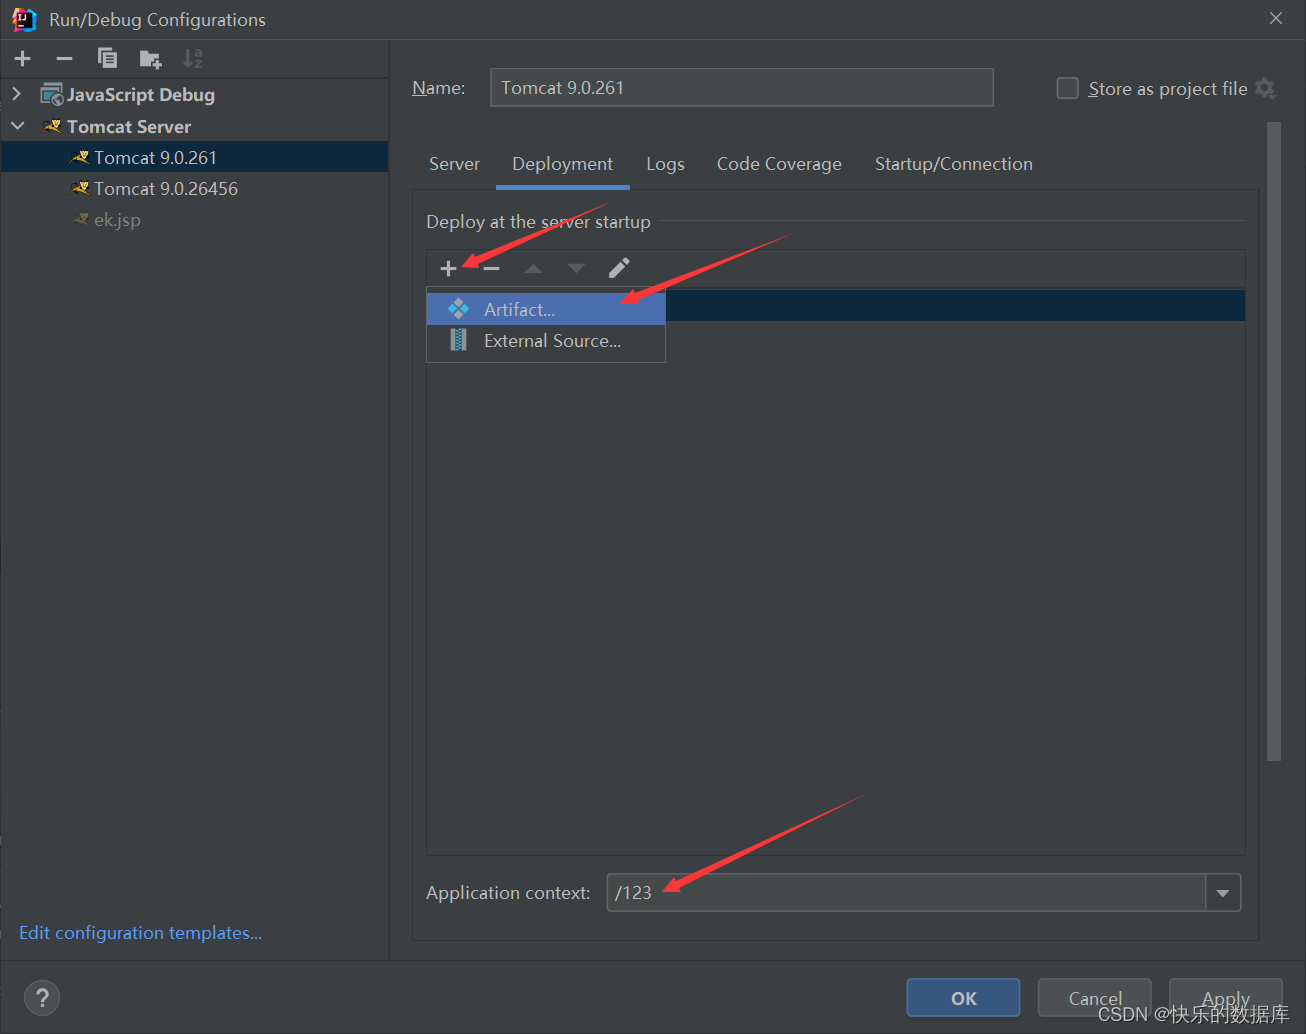1306x1034 pixels.
Task: Click the Apply button
Action: pos(1225,998)
